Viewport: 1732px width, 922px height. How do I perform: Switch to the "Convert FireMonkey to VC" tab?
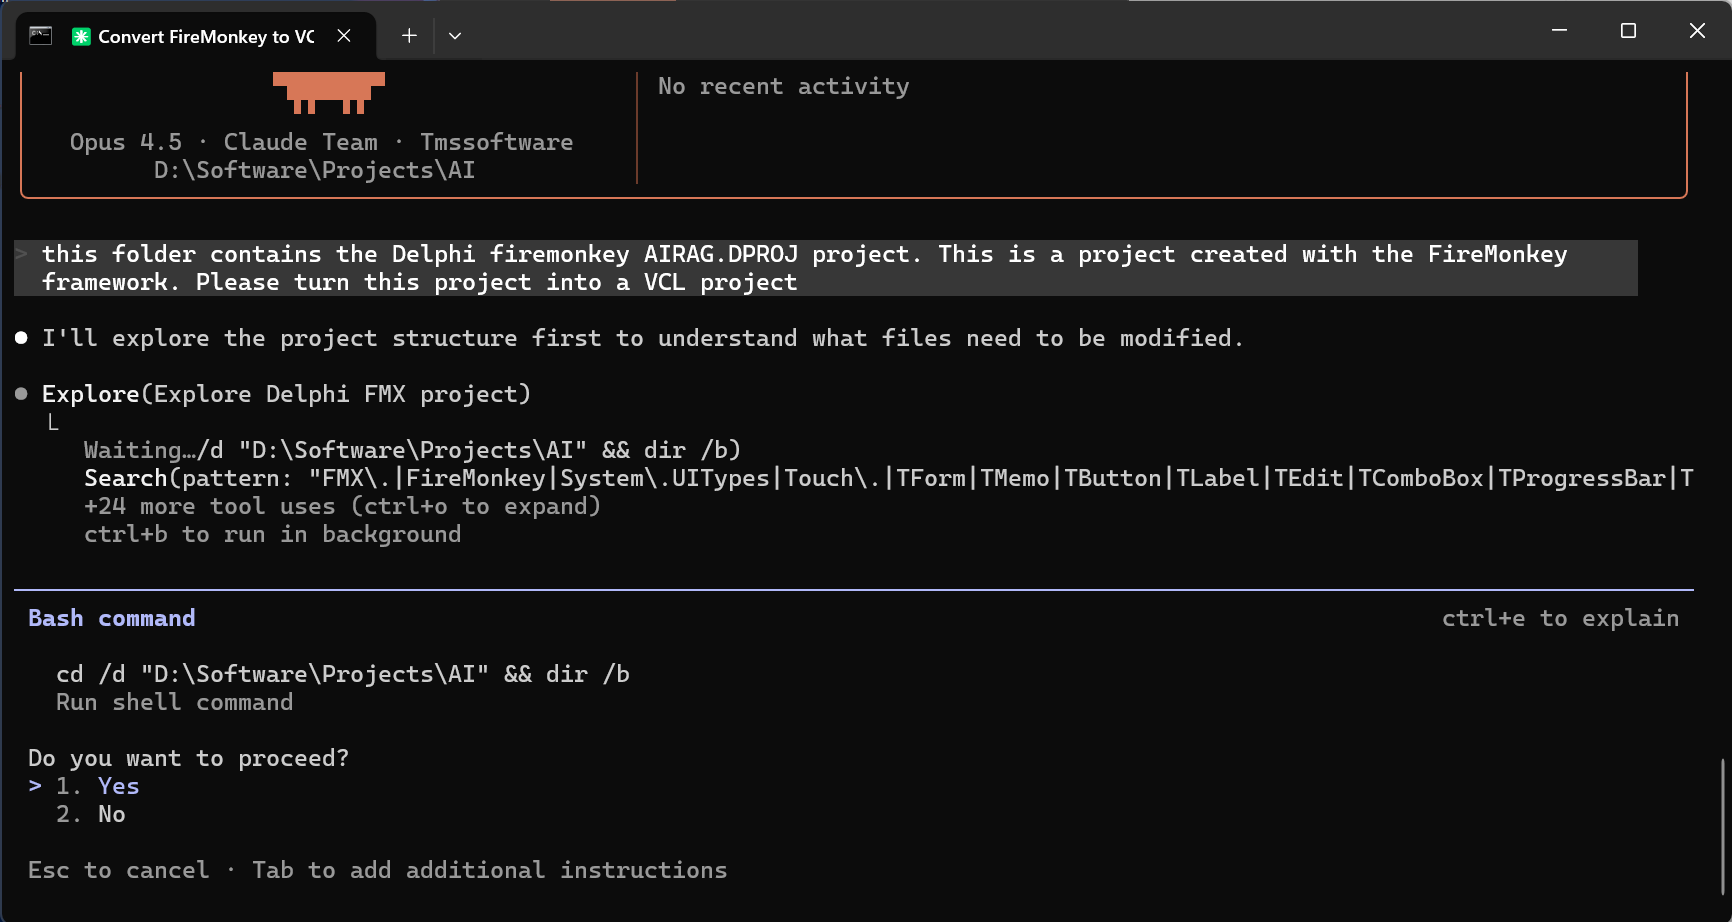click(x=200, y=35)
